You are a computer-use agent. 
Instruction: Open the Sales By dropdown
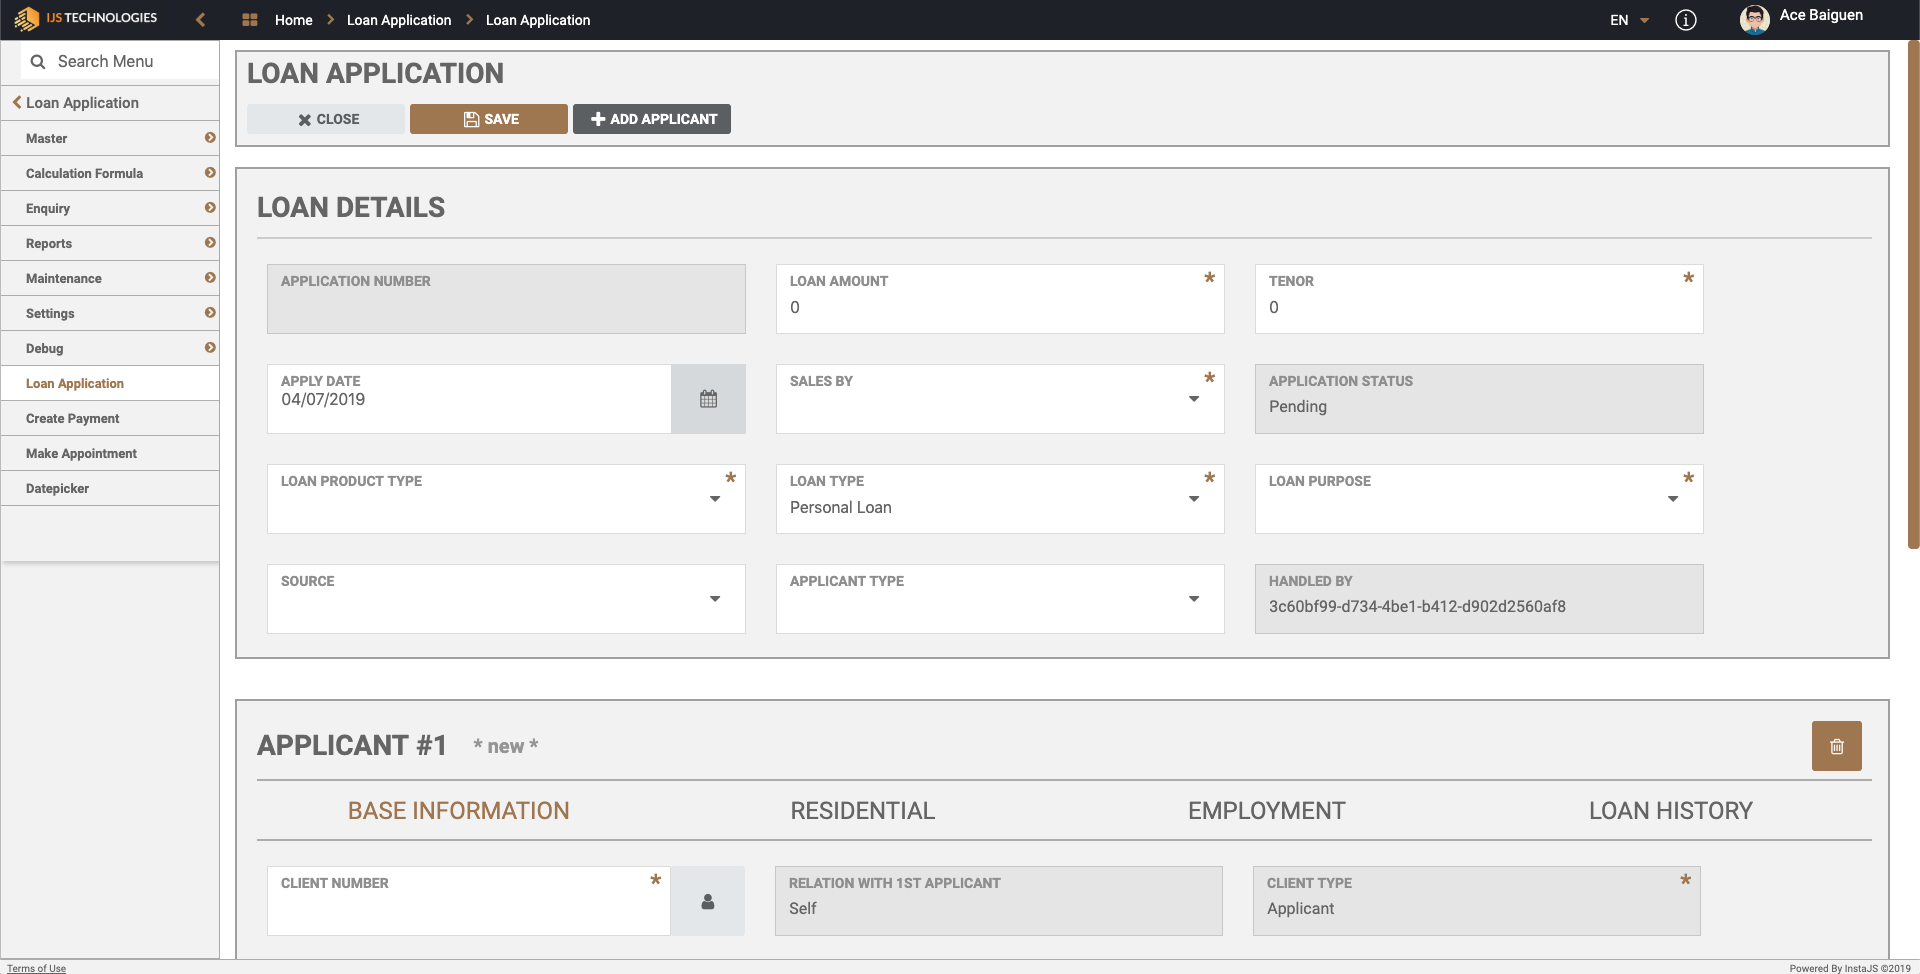tap(1193, 399)
